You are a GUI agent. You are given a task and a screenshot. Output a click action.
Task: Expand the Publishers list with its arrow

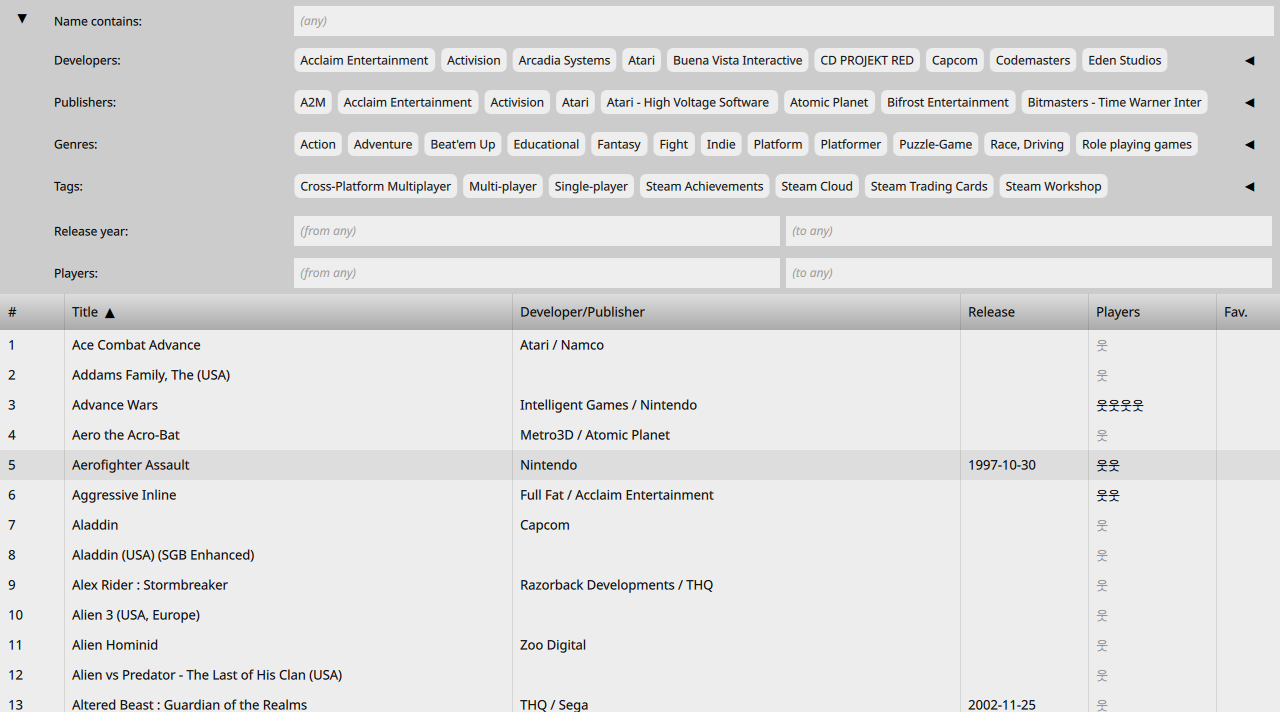click(1249, 103)
